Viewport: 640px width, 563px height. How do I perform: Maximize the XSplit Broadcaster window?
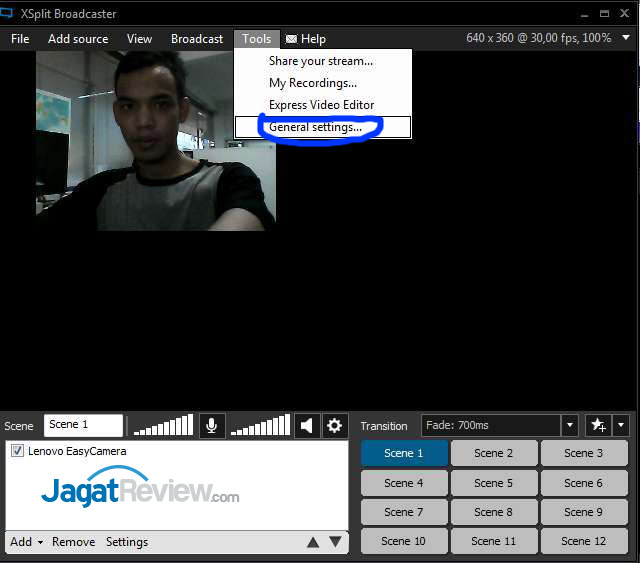pyautogui.click(x=604, y=14)
